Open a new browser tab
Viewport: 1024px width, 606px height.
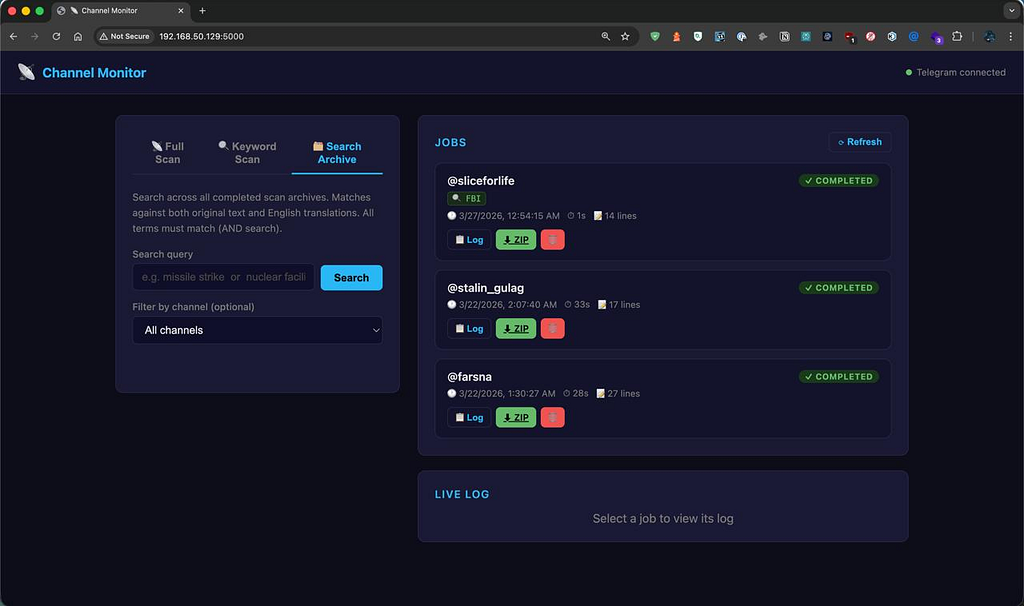(x=202, y=10)
